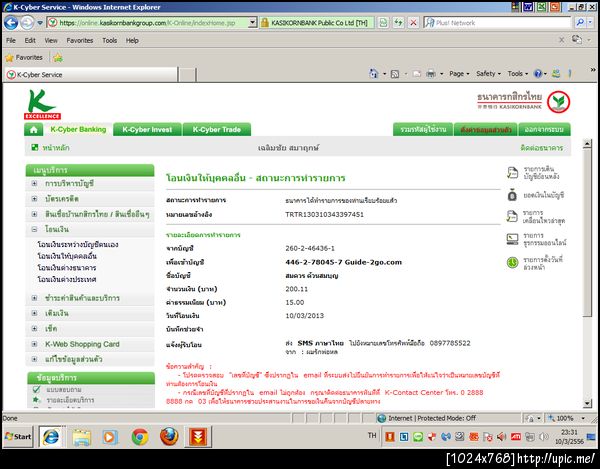Expand the เติมเงิน menu item
600x469 pixels.
pos(34,313)
